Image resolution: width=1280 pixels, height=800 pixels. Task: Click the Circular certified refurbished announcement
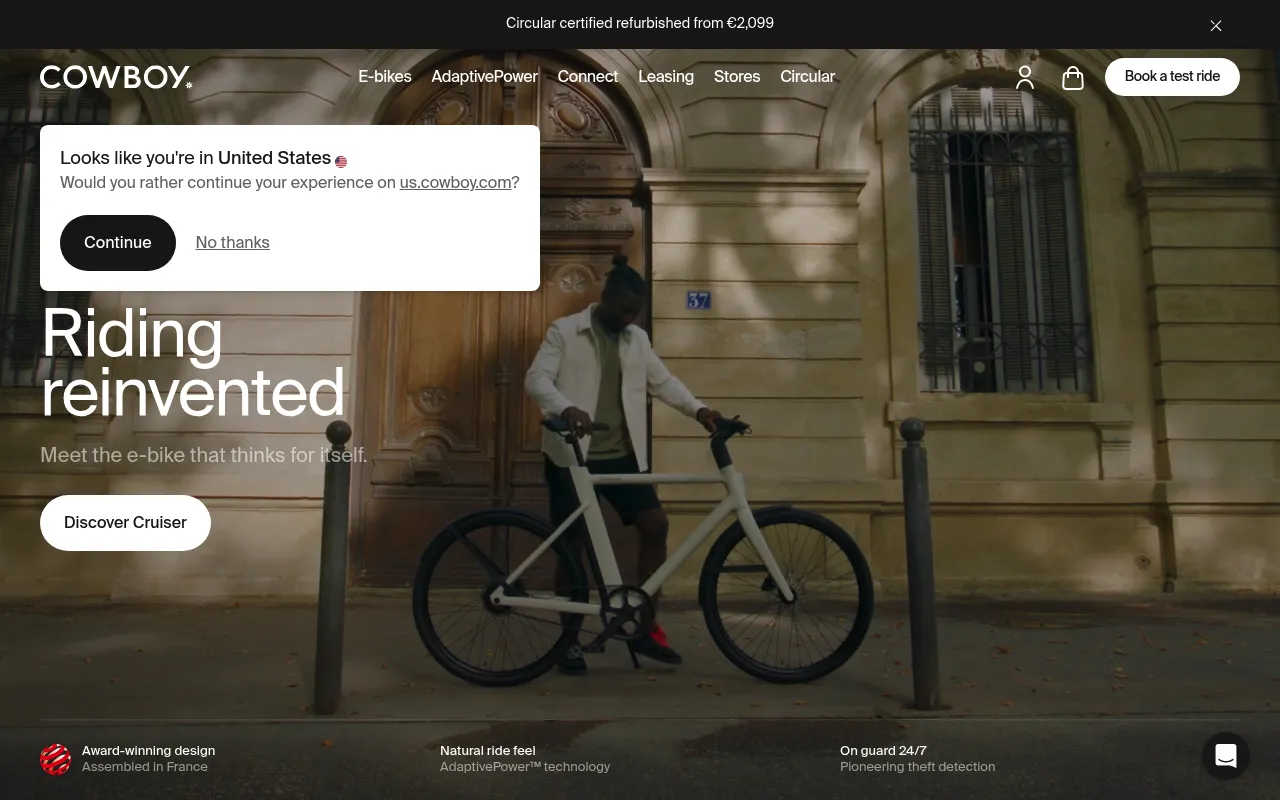tap(640, 23)
